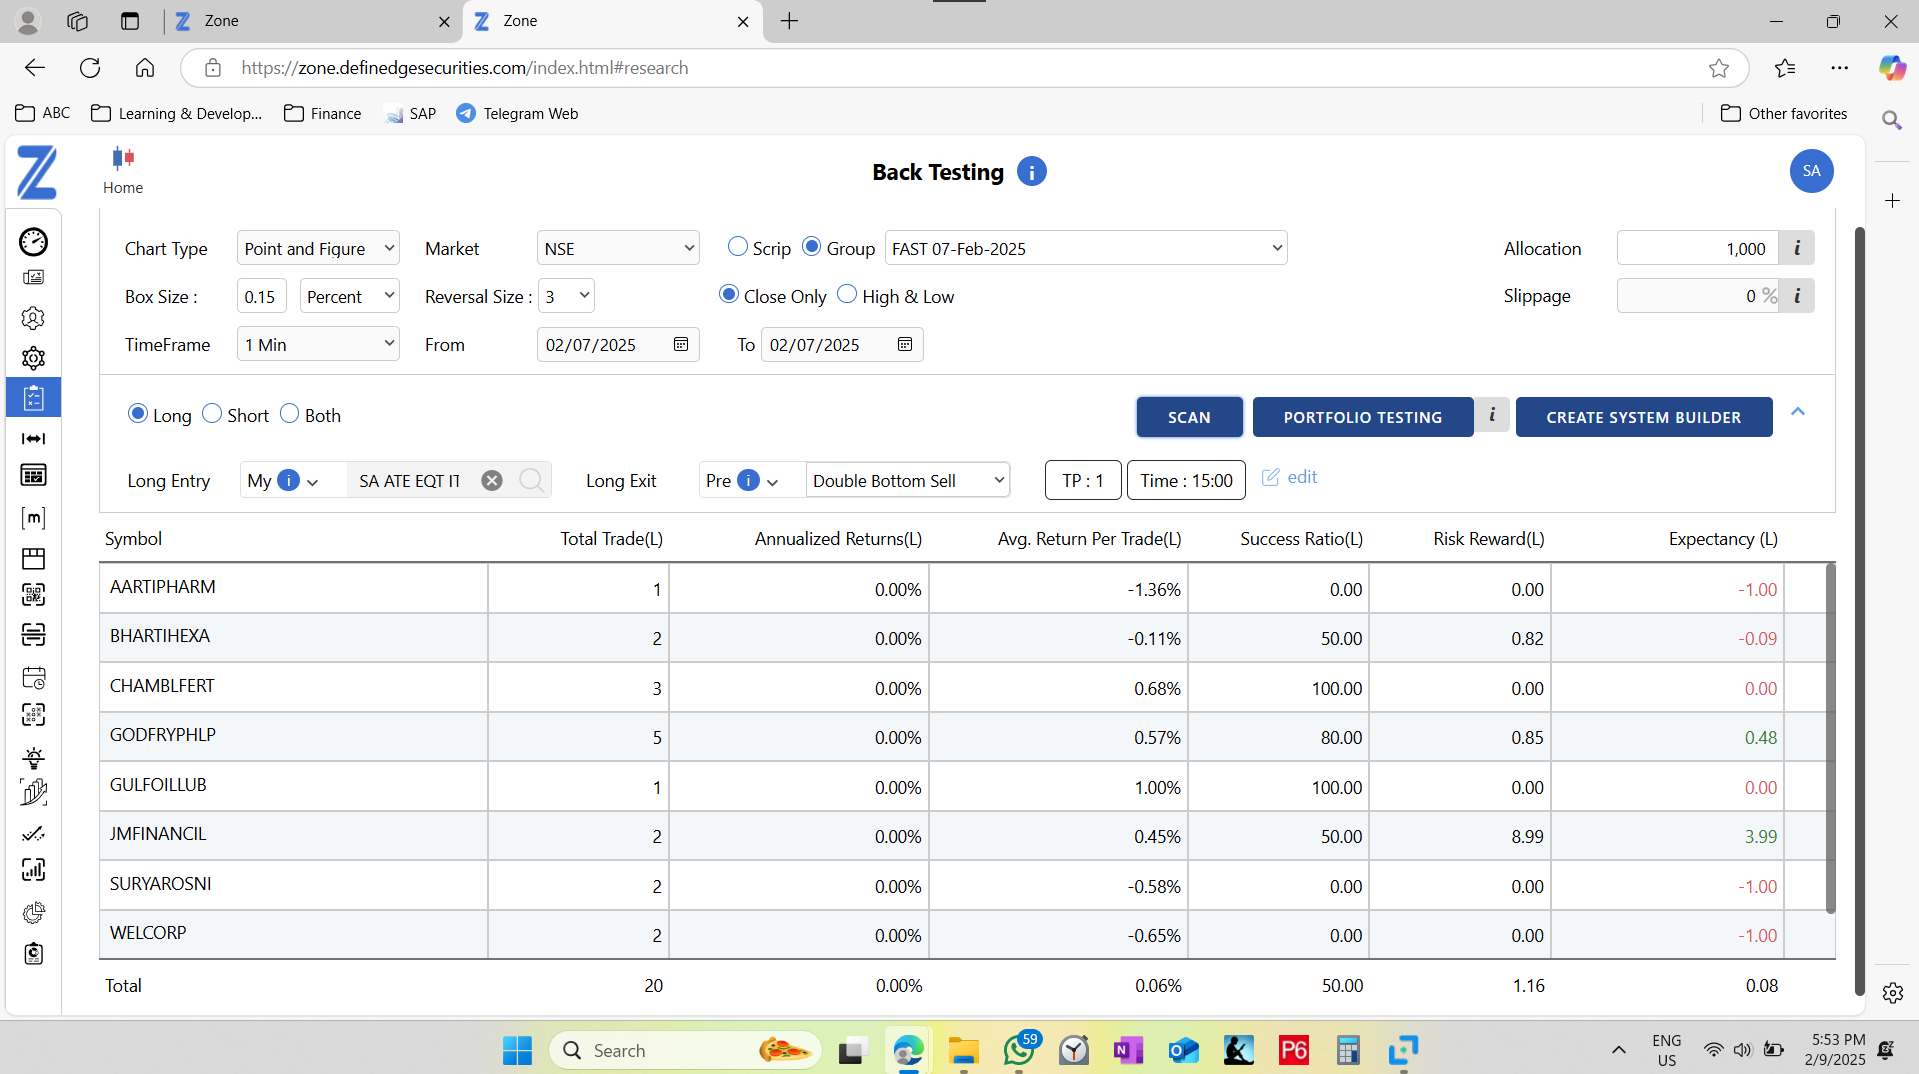The height and width of the screenshot is (1074, 1919).
Task: Choose High & Low price option
Action: 847,294
